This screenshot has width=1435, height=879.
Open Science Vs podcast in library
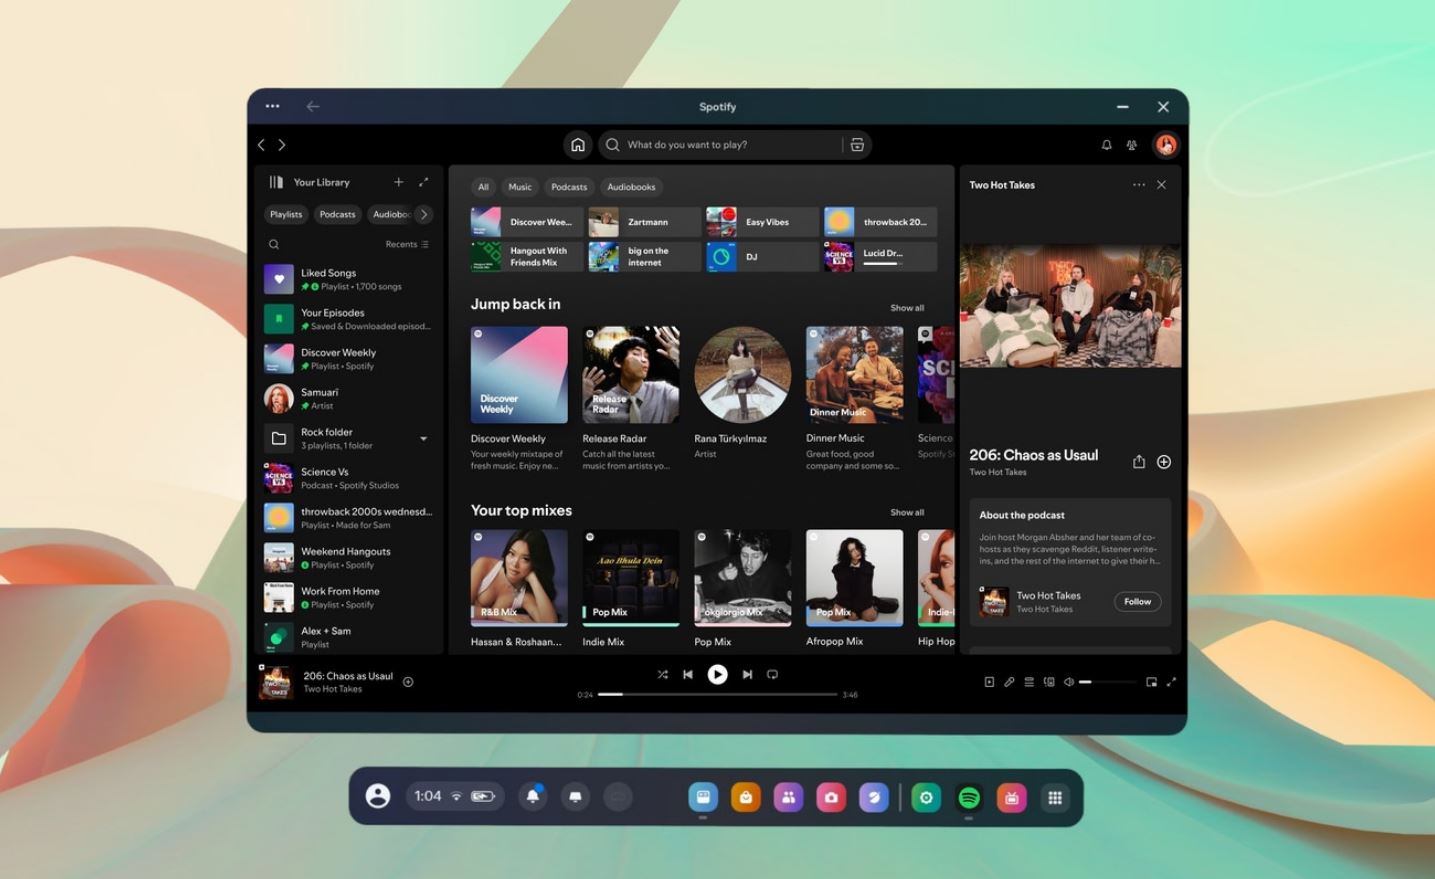[x=348, y=478]
